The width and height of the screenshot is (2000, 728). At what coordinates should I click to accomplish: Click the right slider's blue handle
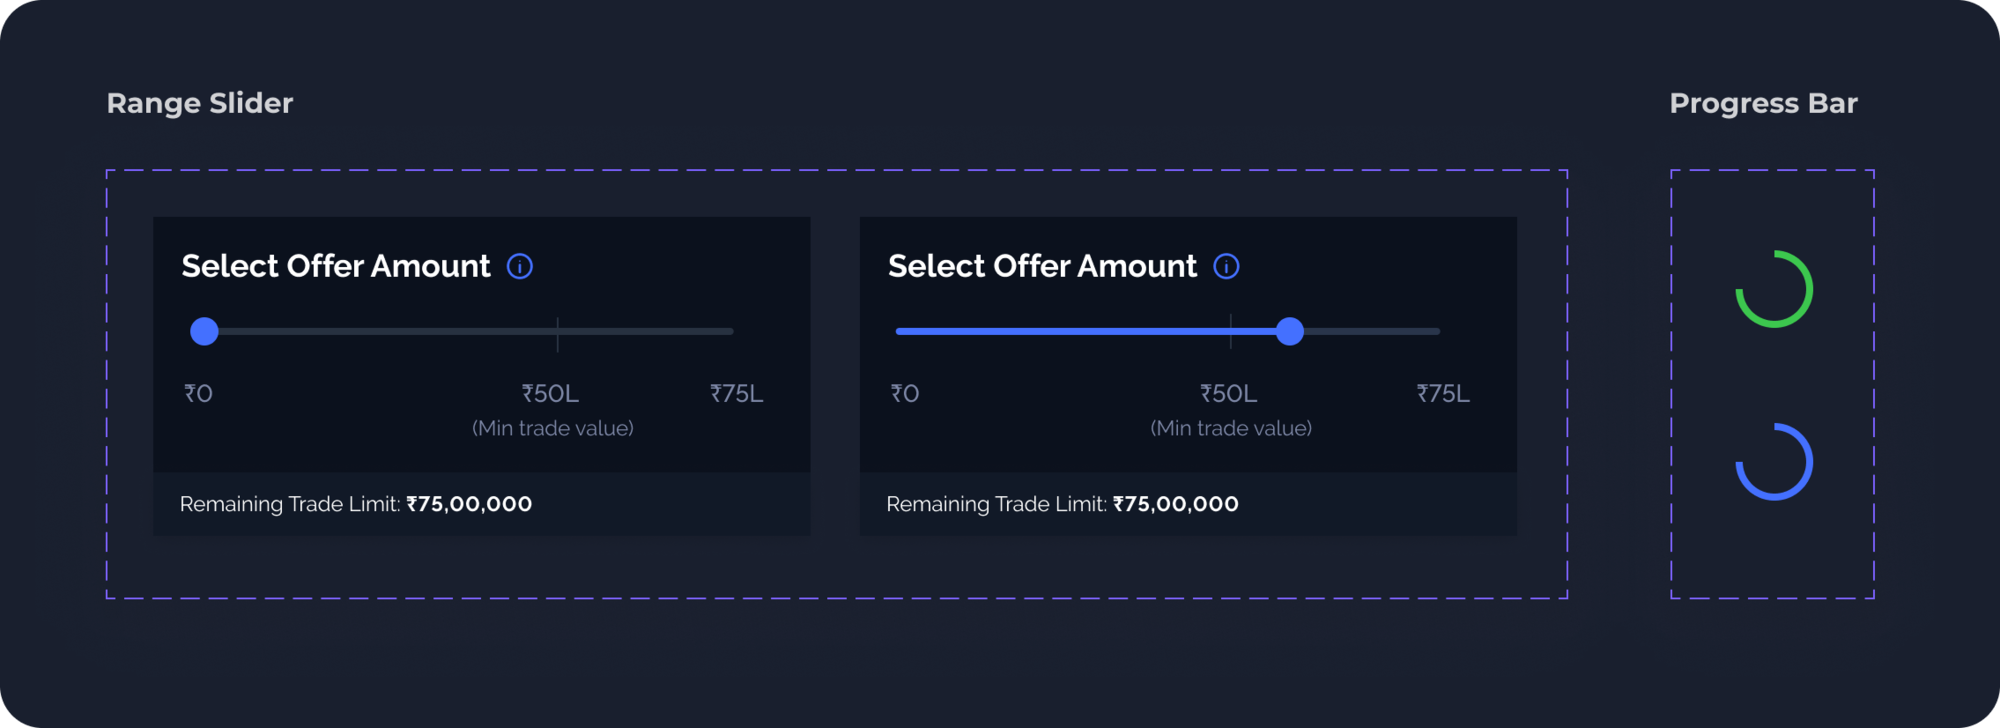click(x=1290, y=331)
